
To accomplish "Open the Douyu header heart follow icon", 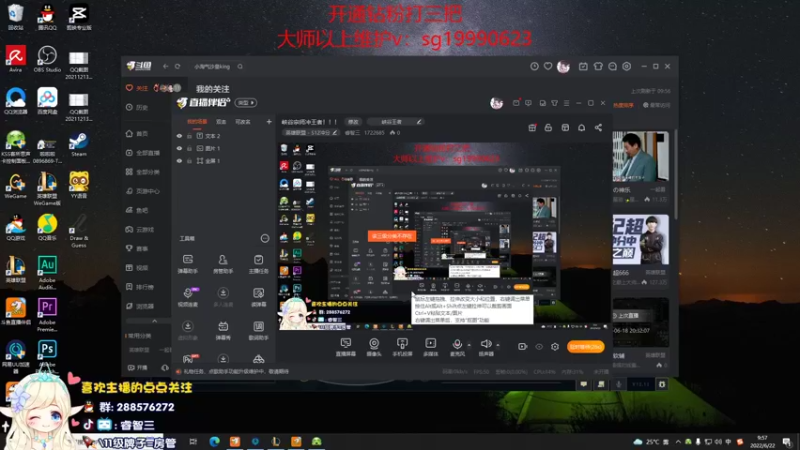I will [548, 66].
